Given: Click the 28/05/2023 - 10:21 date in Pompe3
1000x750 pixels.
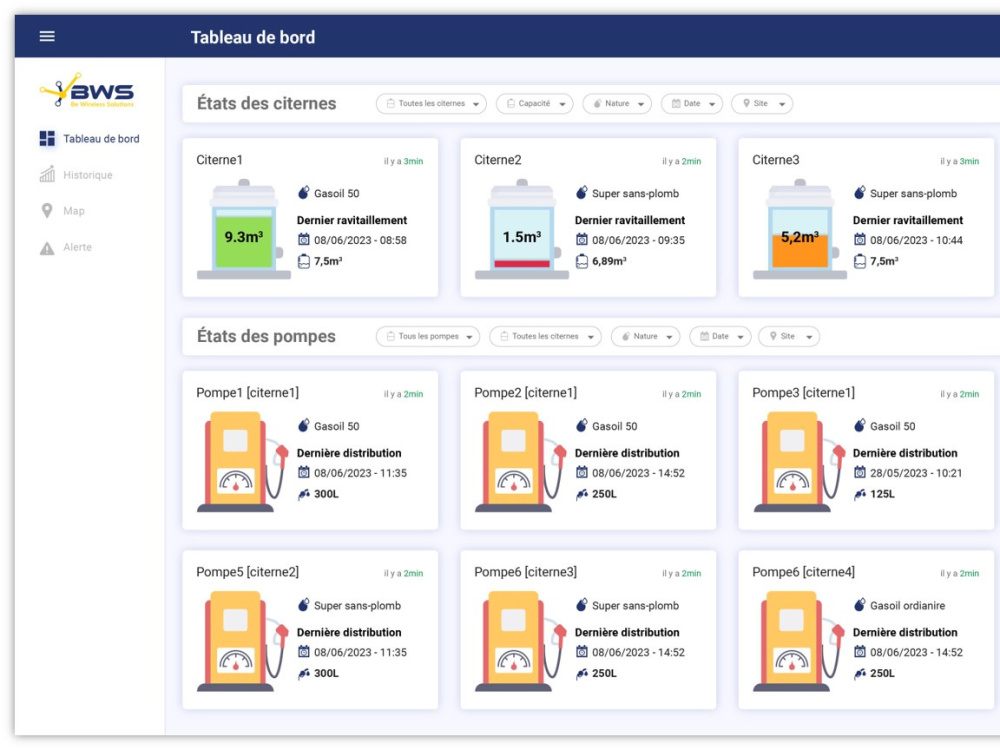Looking at the screenshot, I should pyautogui.click(x=916, y=473).
